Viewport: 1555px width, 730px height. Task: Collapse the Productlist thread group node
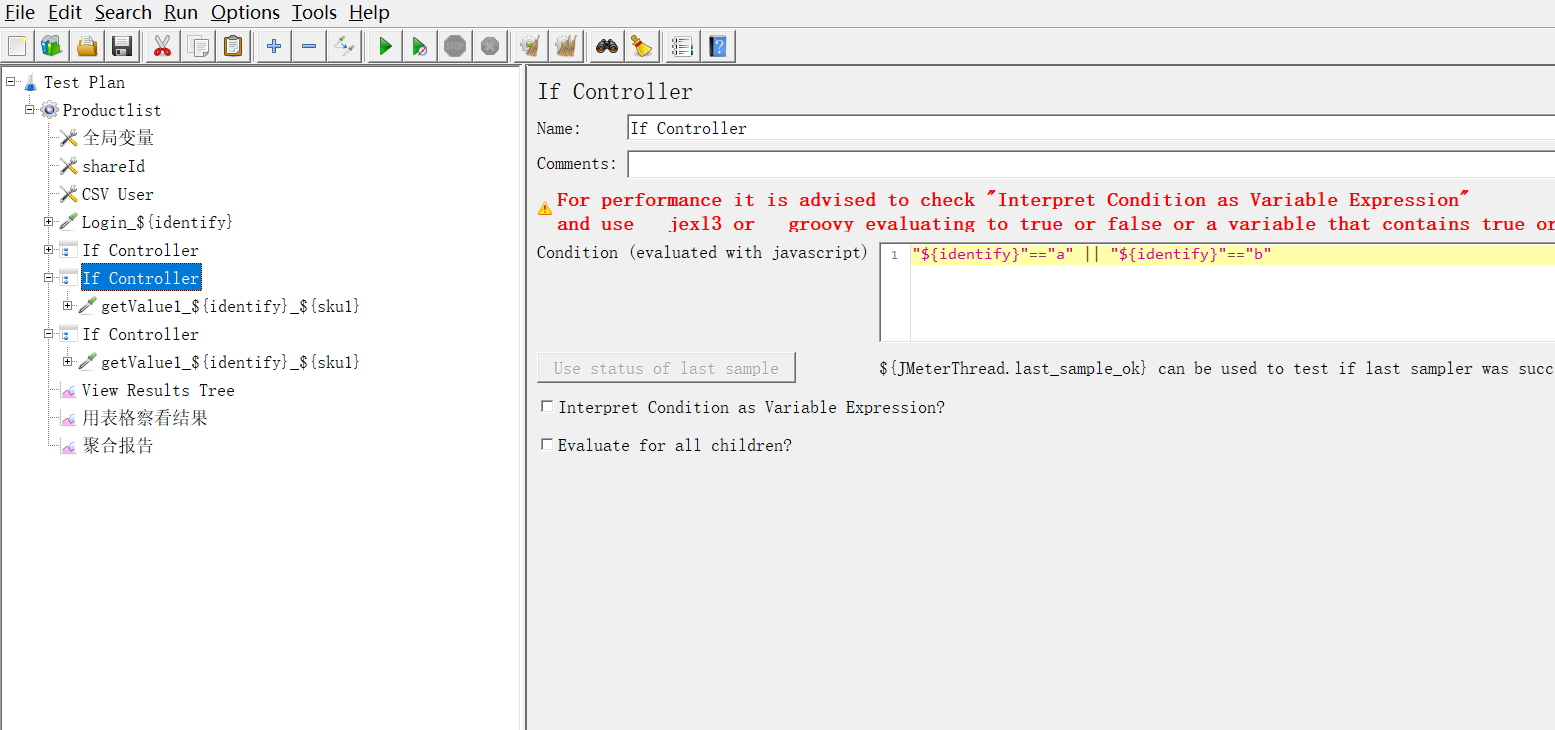(x=30, y=109)
